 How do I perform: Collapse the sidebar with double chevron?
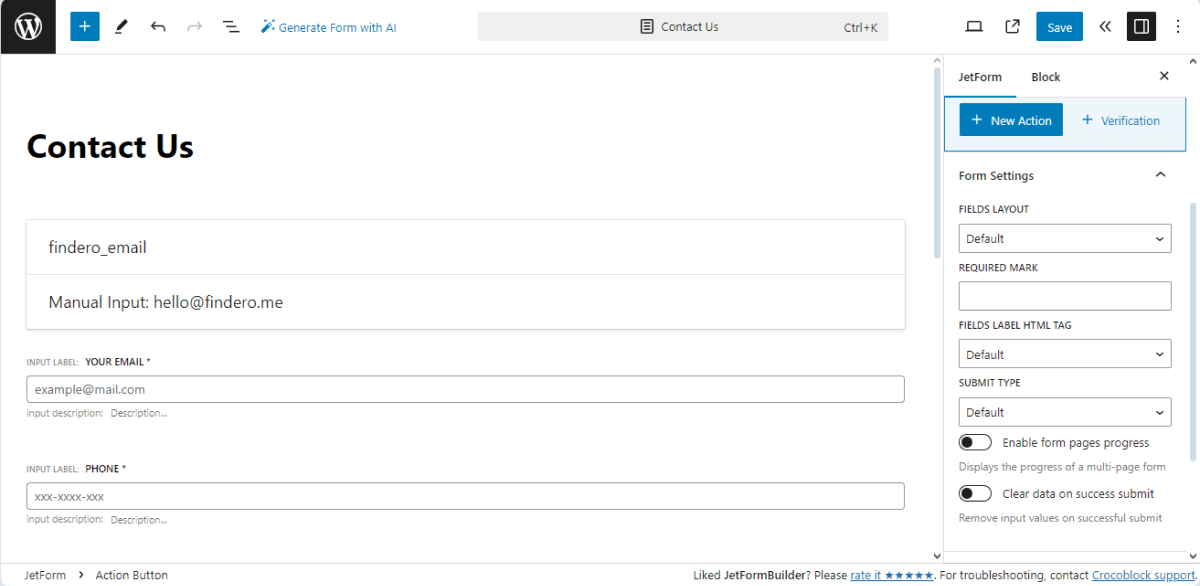1104,26
